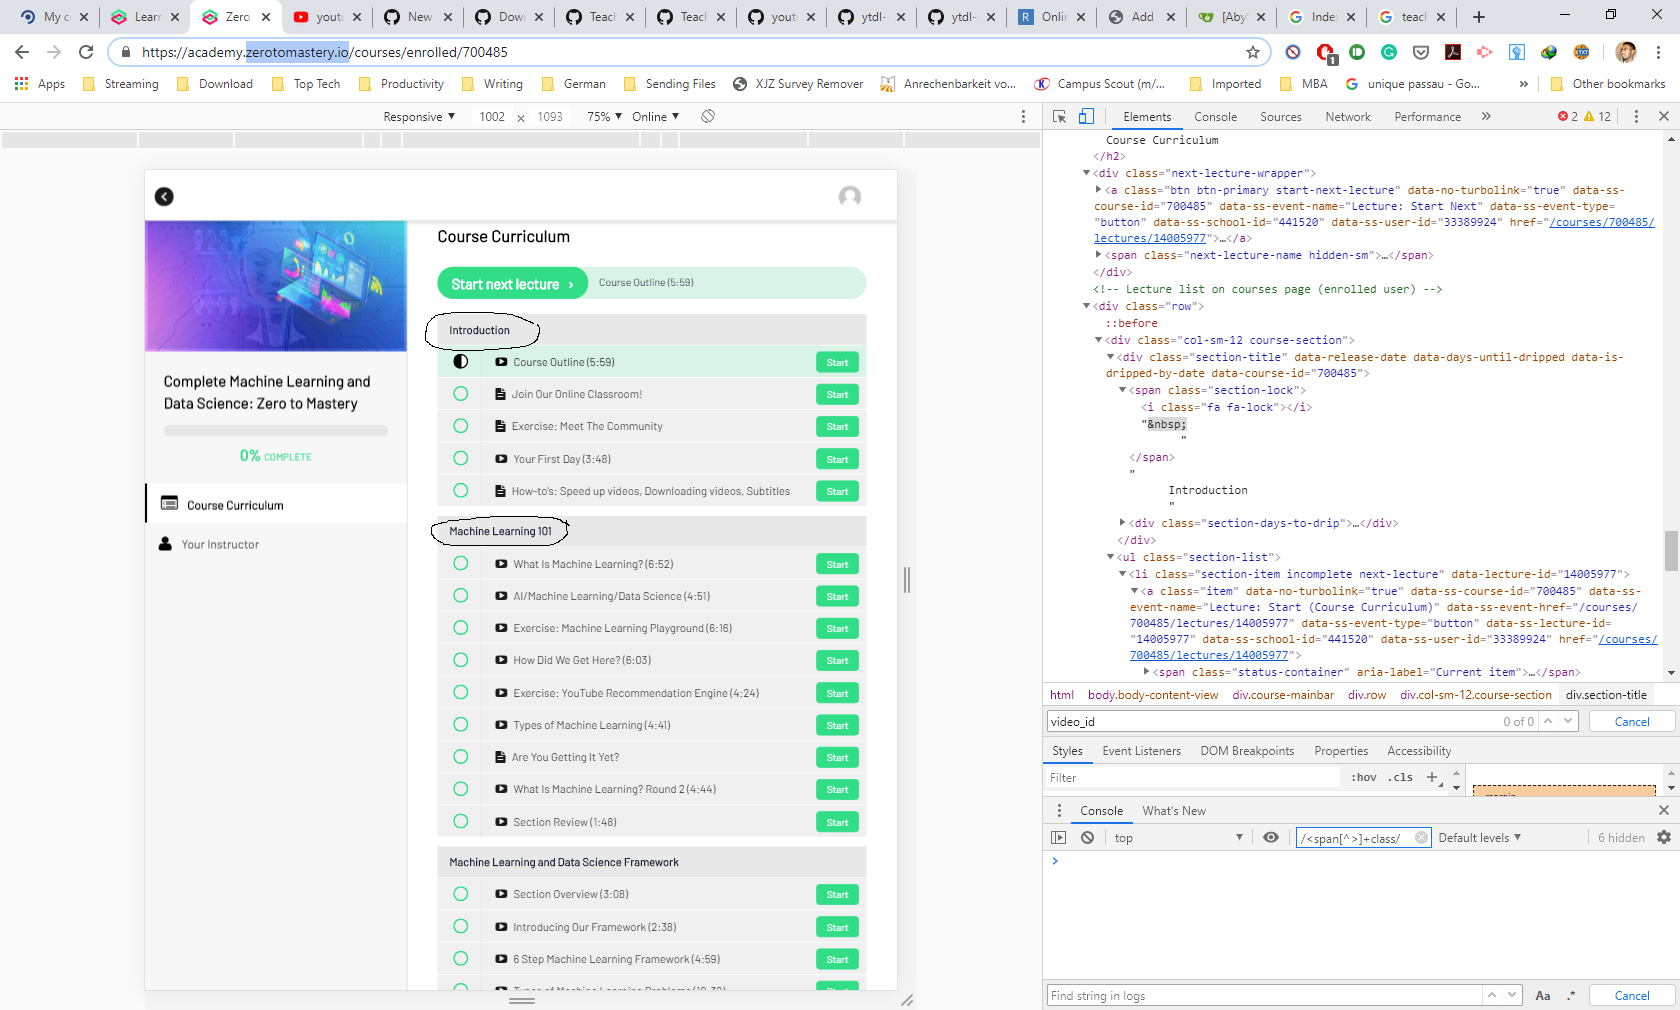
Task: Click status circle for Join Our Online Classroom
Action: (461, 394)
